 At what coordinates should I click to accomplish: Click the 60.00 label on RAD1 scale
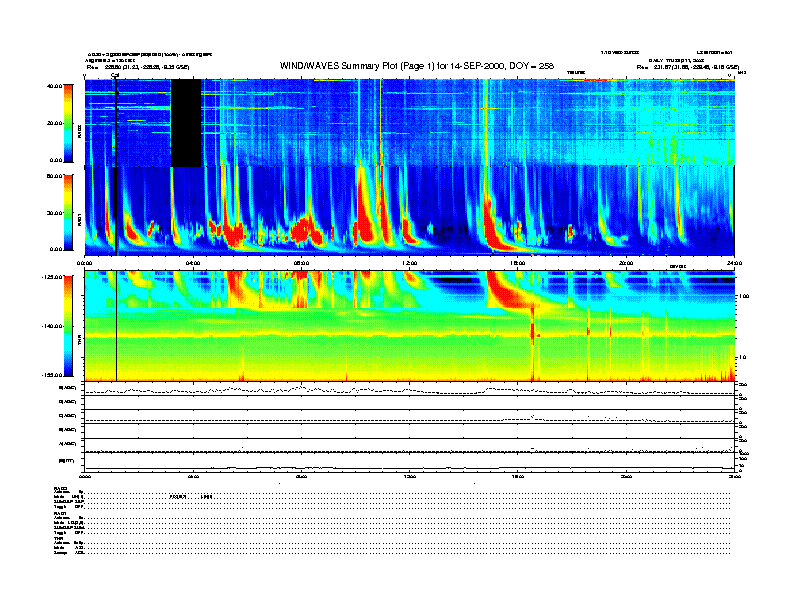pos(54,176)
